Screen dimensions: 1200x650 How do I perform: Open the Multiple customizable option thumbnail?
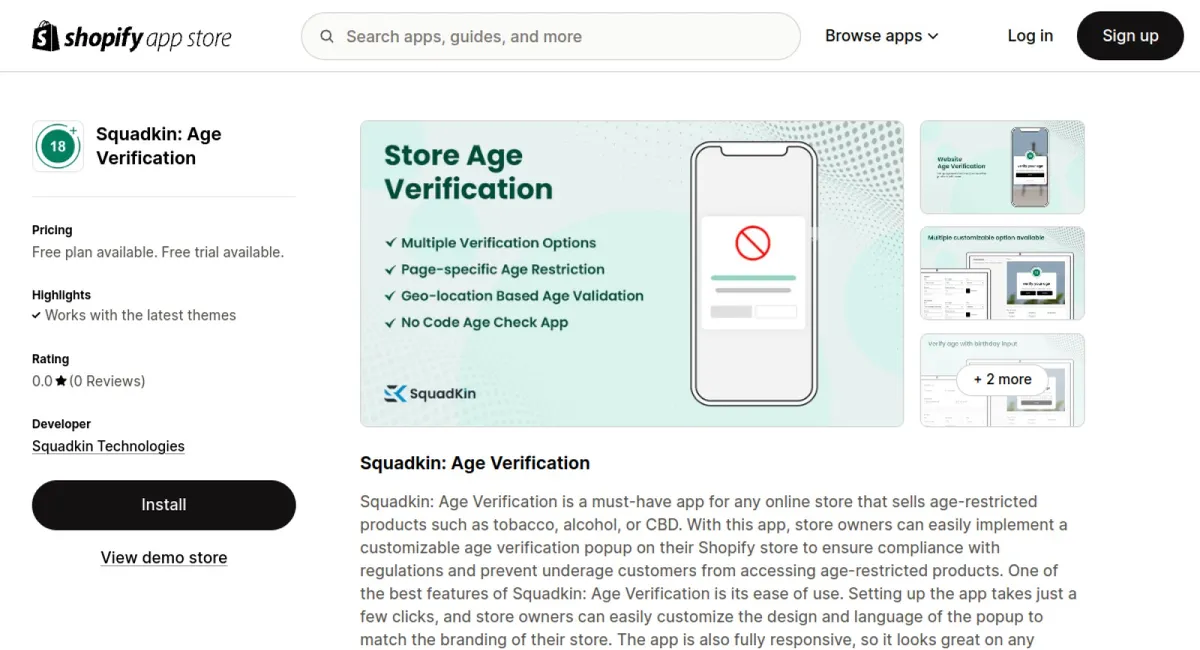coord(1002,273)
